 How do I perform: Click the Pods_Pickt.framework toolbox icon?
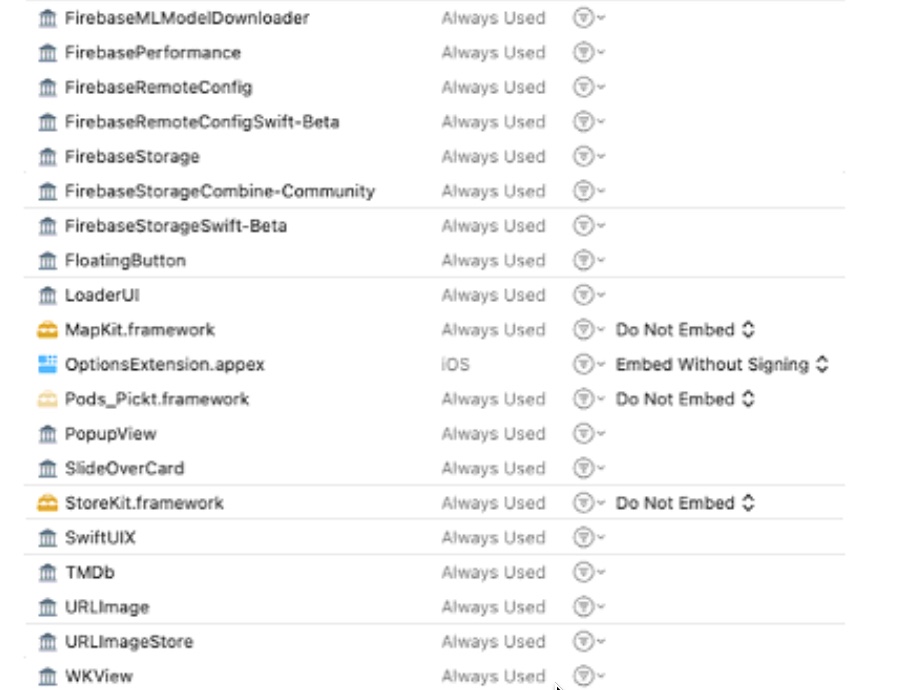(x=47, y=399)
